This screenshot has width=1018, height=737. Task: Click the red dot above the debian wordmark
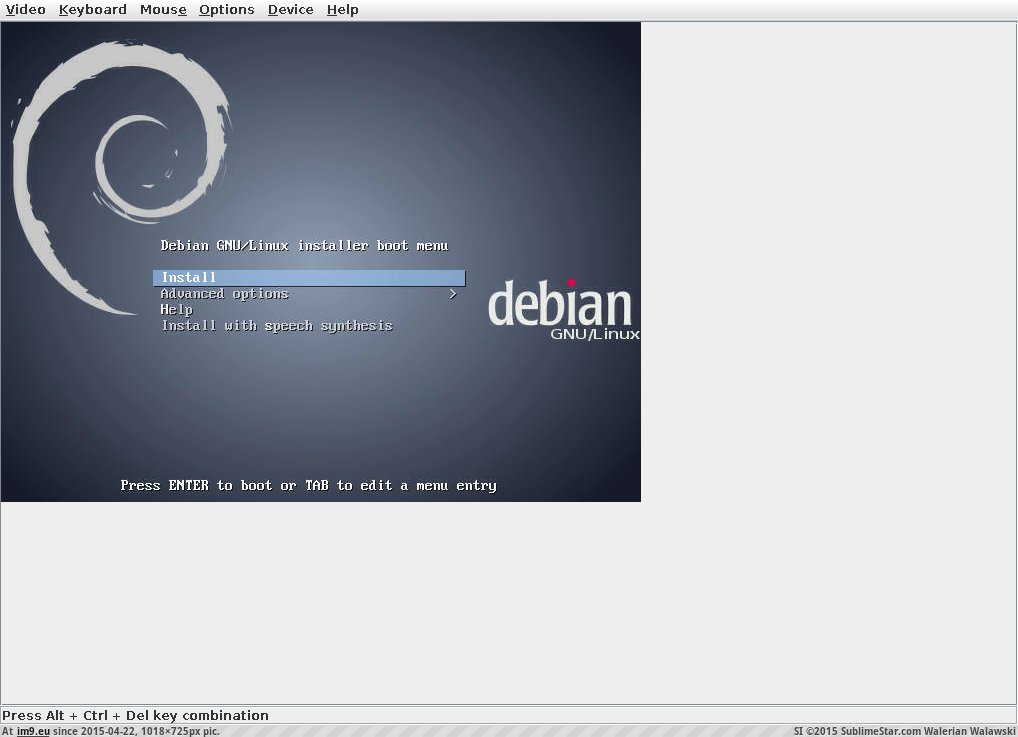[571, 283]
